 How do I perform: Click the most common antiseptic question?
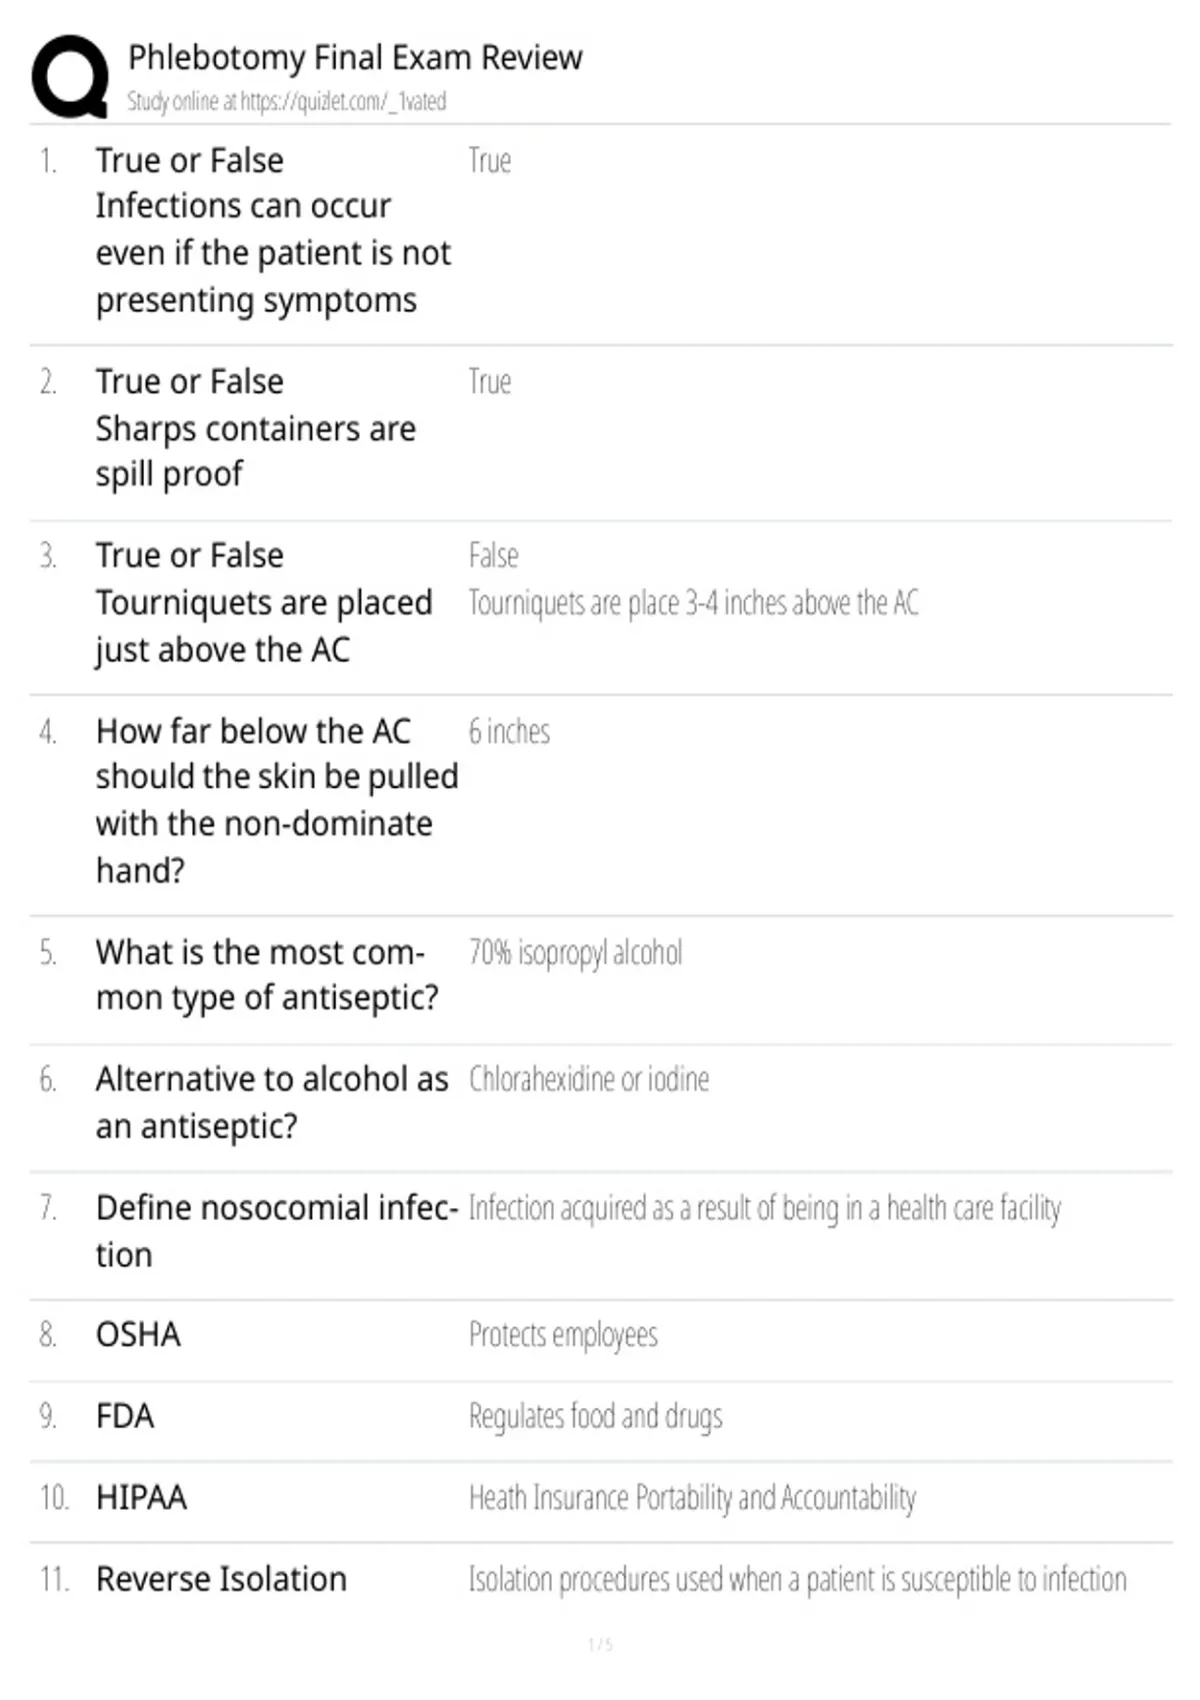(x=267, y=974)
